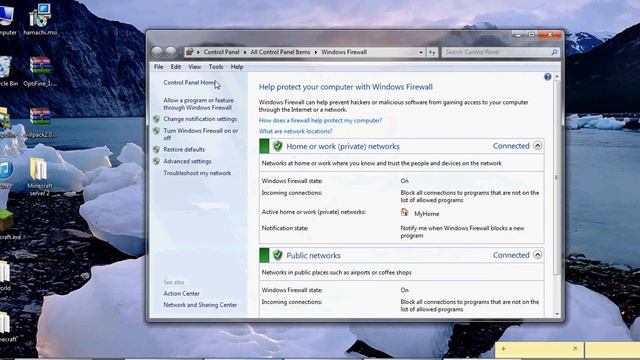Click shield icon beside Change notification settings
The width and height of the screenshot is (640, 360).
tap(156, 119)
